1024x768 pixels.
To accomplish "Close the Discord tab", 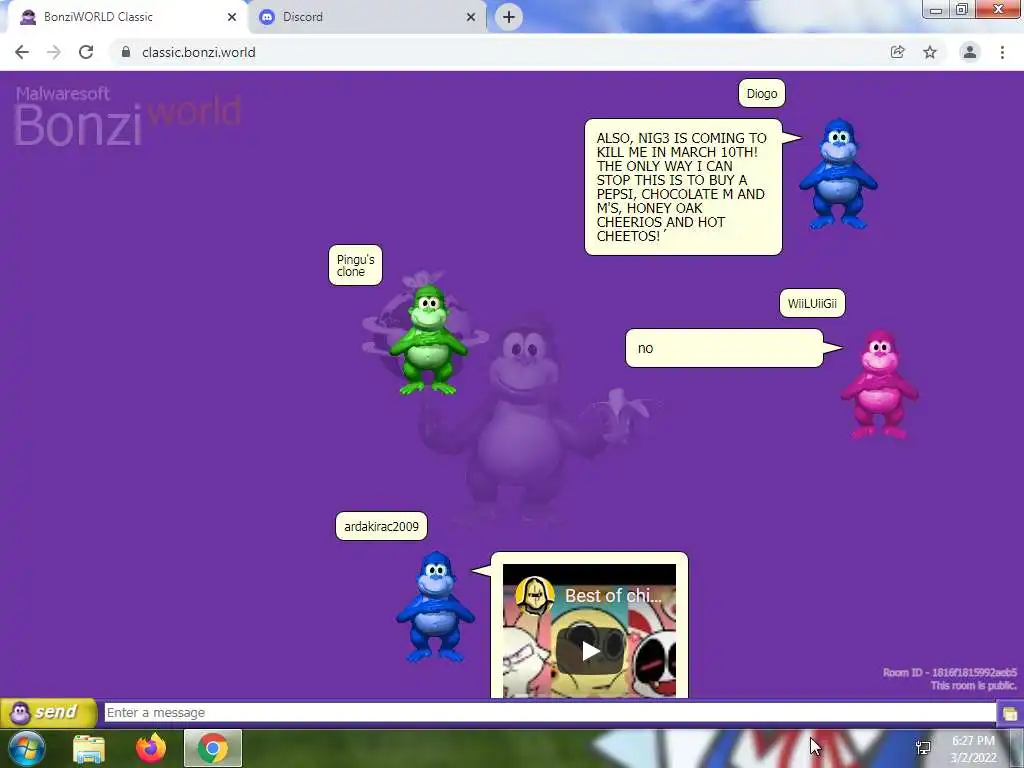I will [x=471, y=17].
